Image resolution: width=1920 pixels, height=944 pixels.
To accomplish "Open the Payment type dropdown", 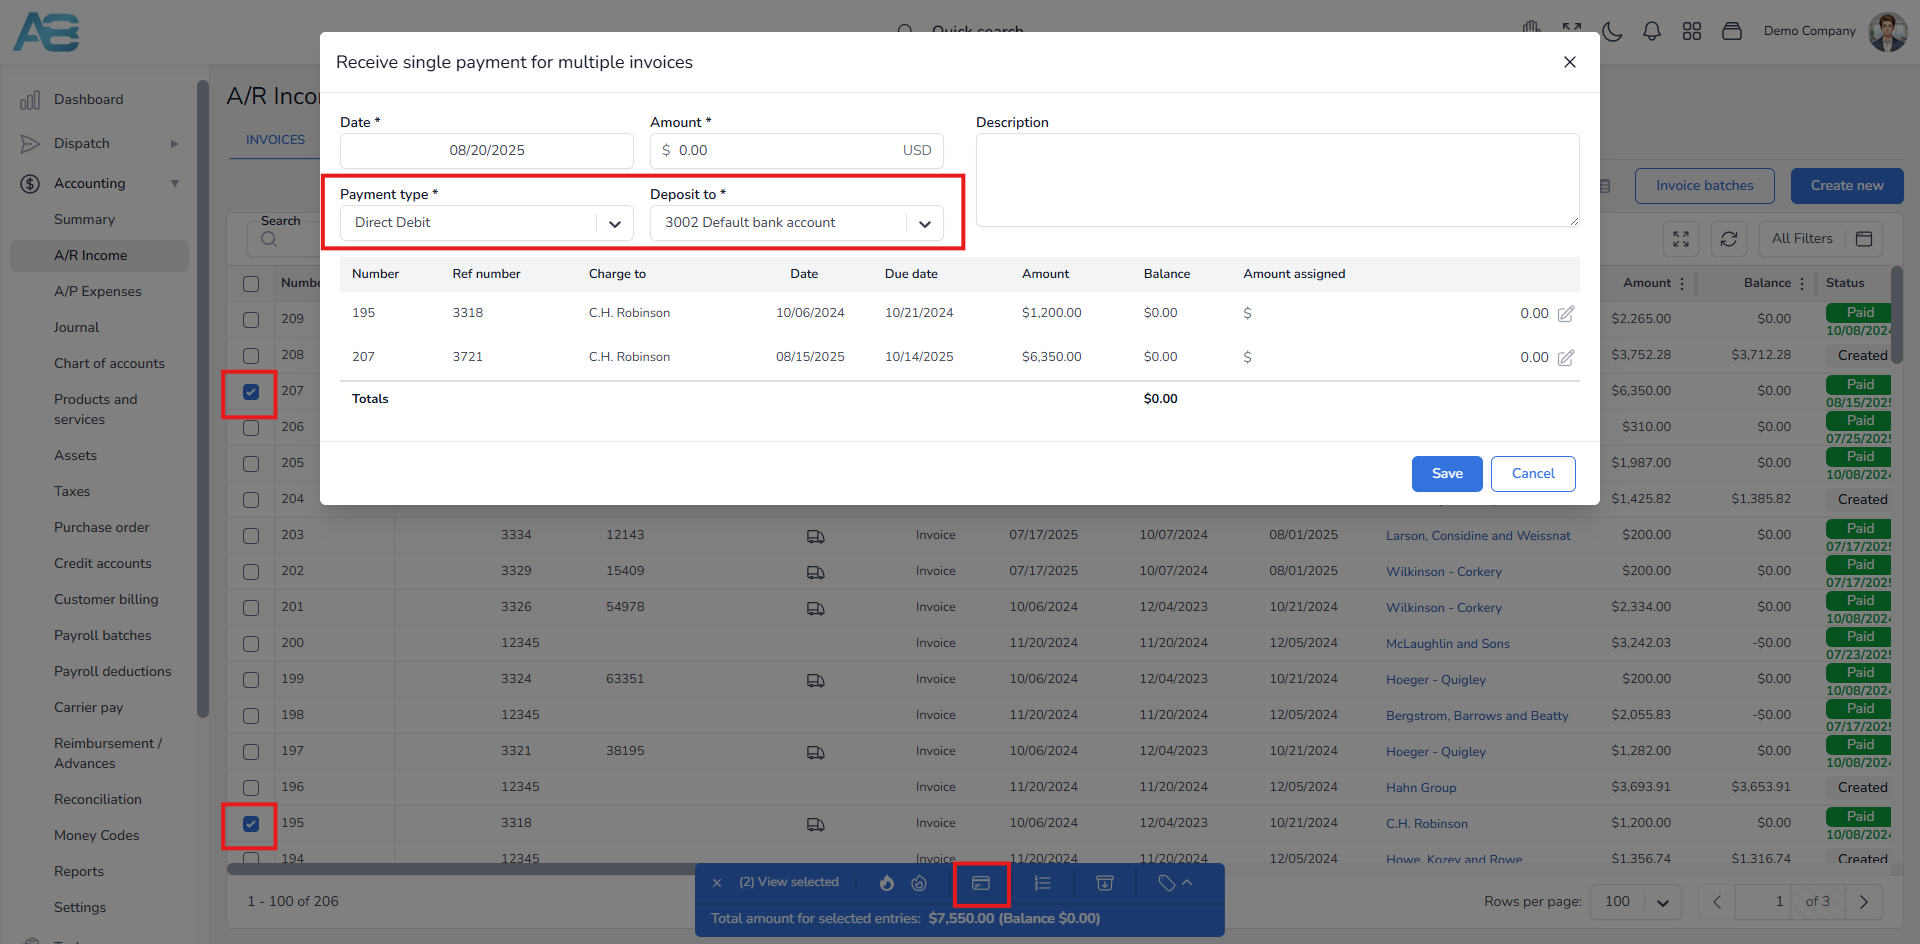I will point(487,223).
